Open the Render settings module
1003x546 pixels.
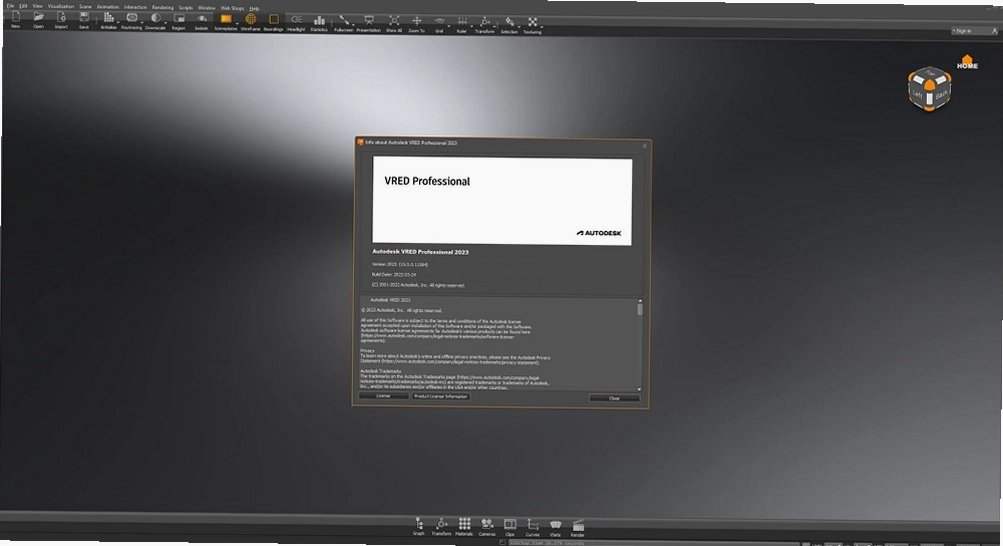578,527
